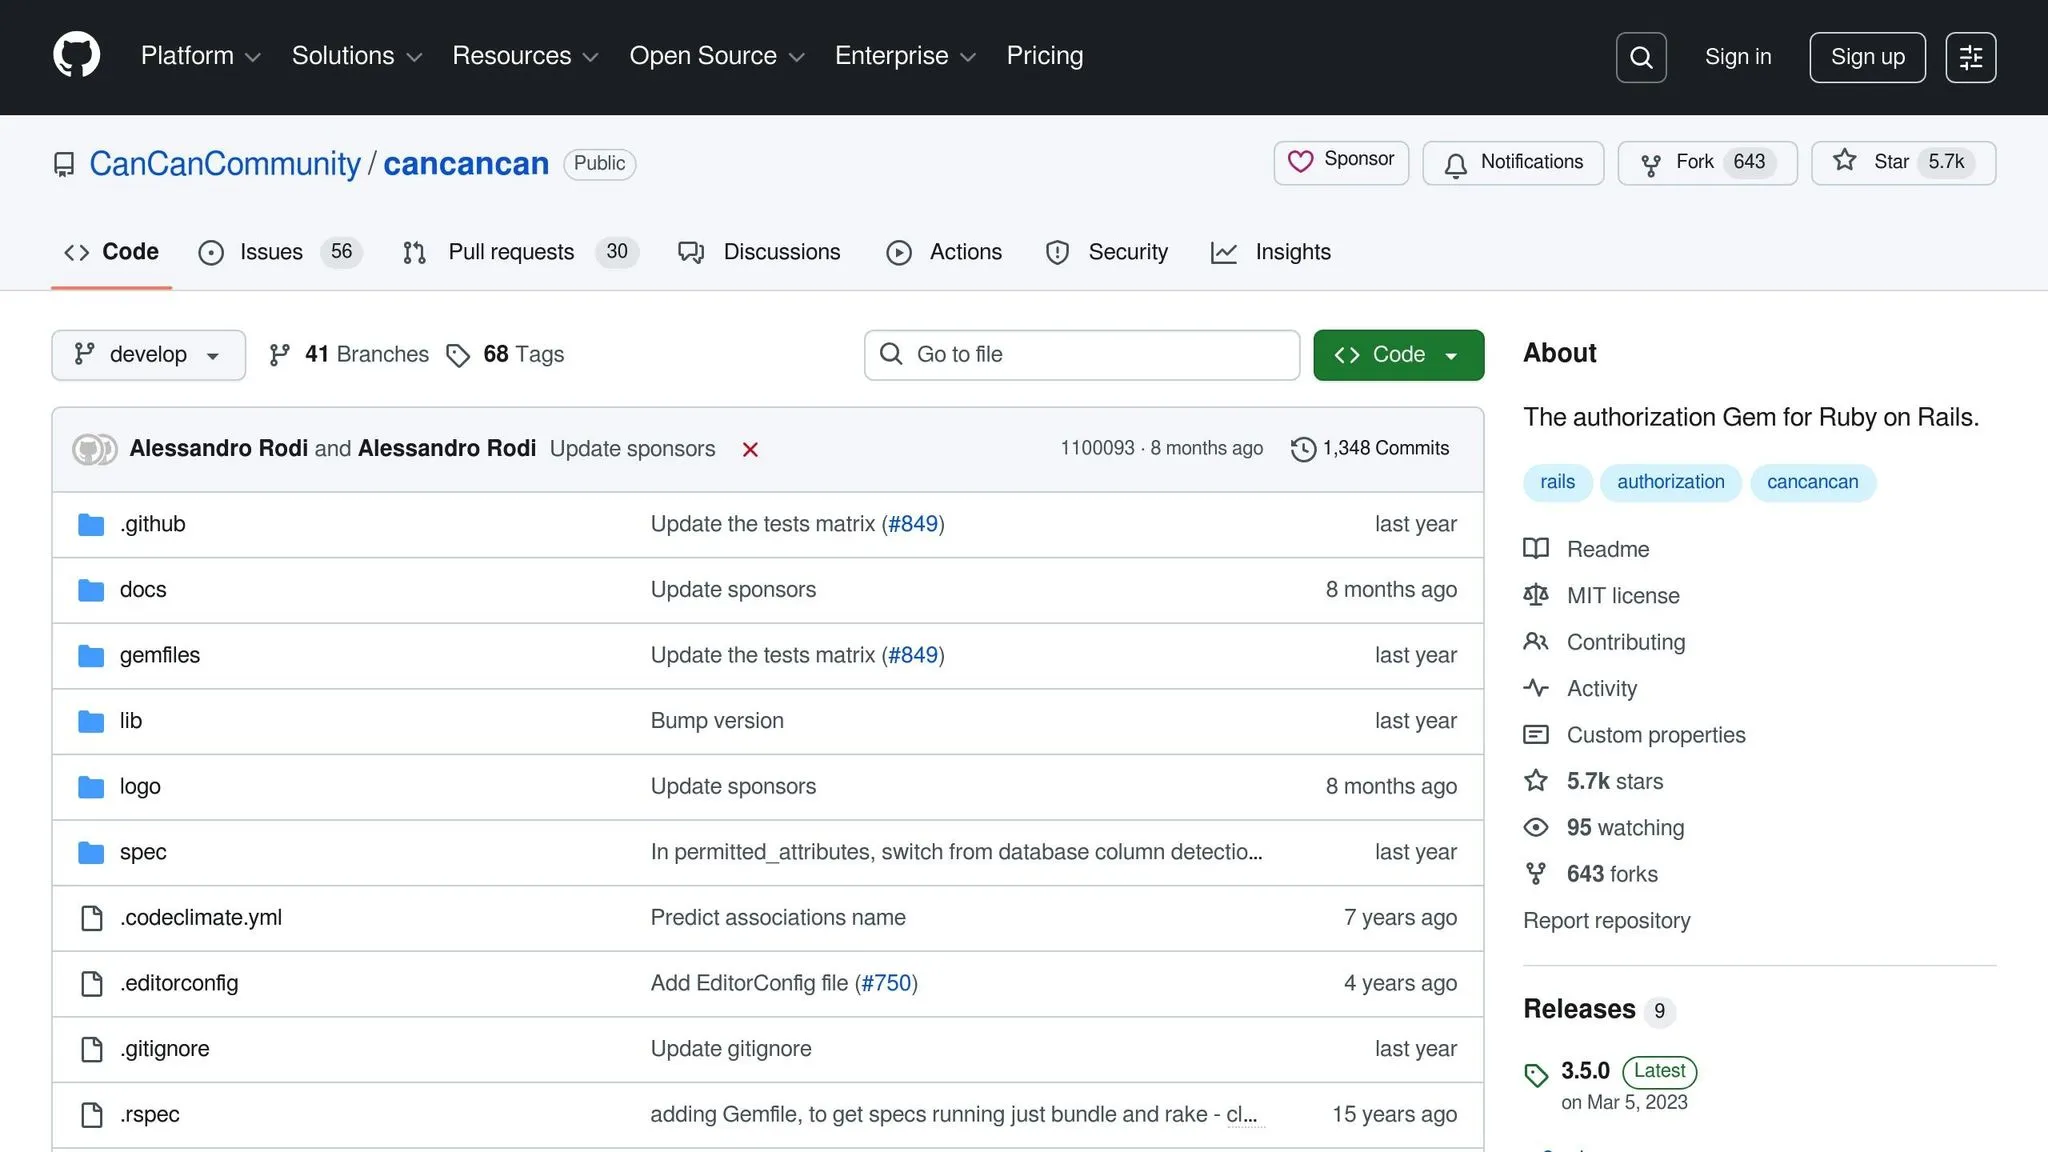Click the commits history clock icon
The height and width of the screenshot is (1152, 2048).
pos(1303,449)
